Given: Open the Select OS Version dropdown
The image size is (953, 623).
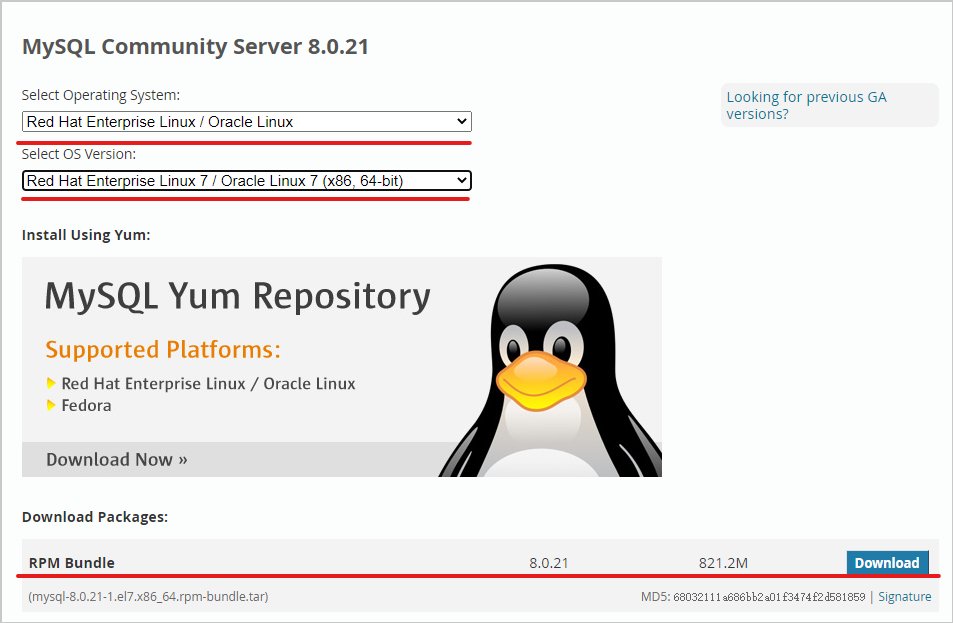Looking at the screenshot, I should click(247, 181).
